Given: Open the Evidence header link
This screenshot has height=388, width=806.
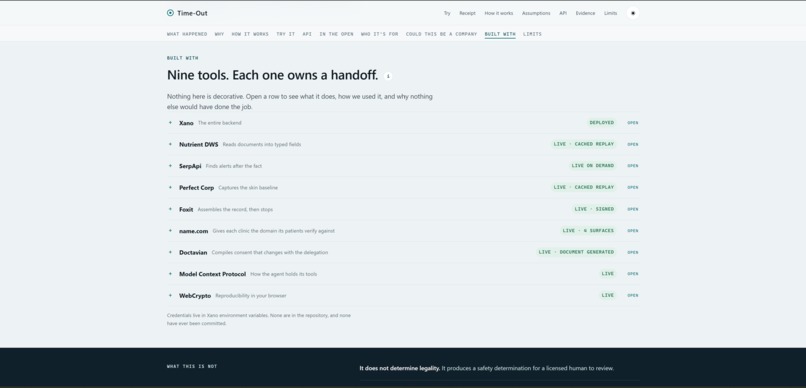Looking at the screenshot, I should [x=585, y=13].
